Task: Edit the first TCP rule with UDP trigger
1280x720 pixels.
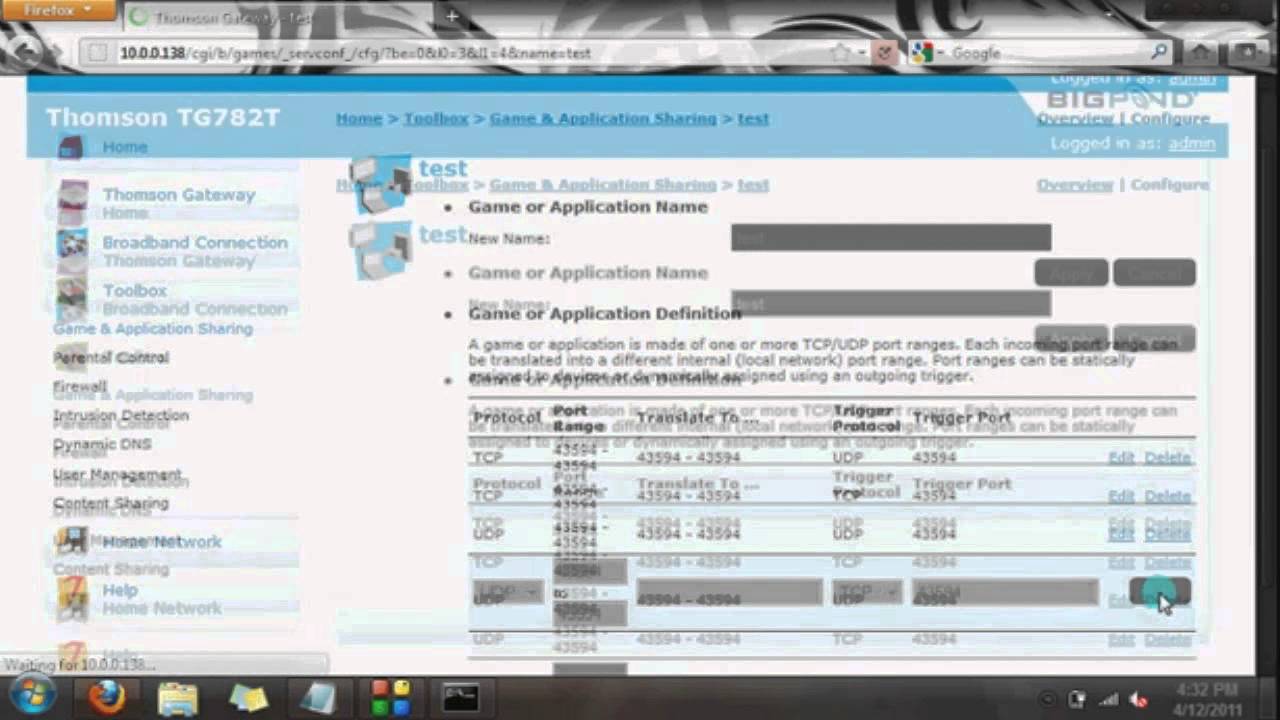Action: coord(1121,458)
